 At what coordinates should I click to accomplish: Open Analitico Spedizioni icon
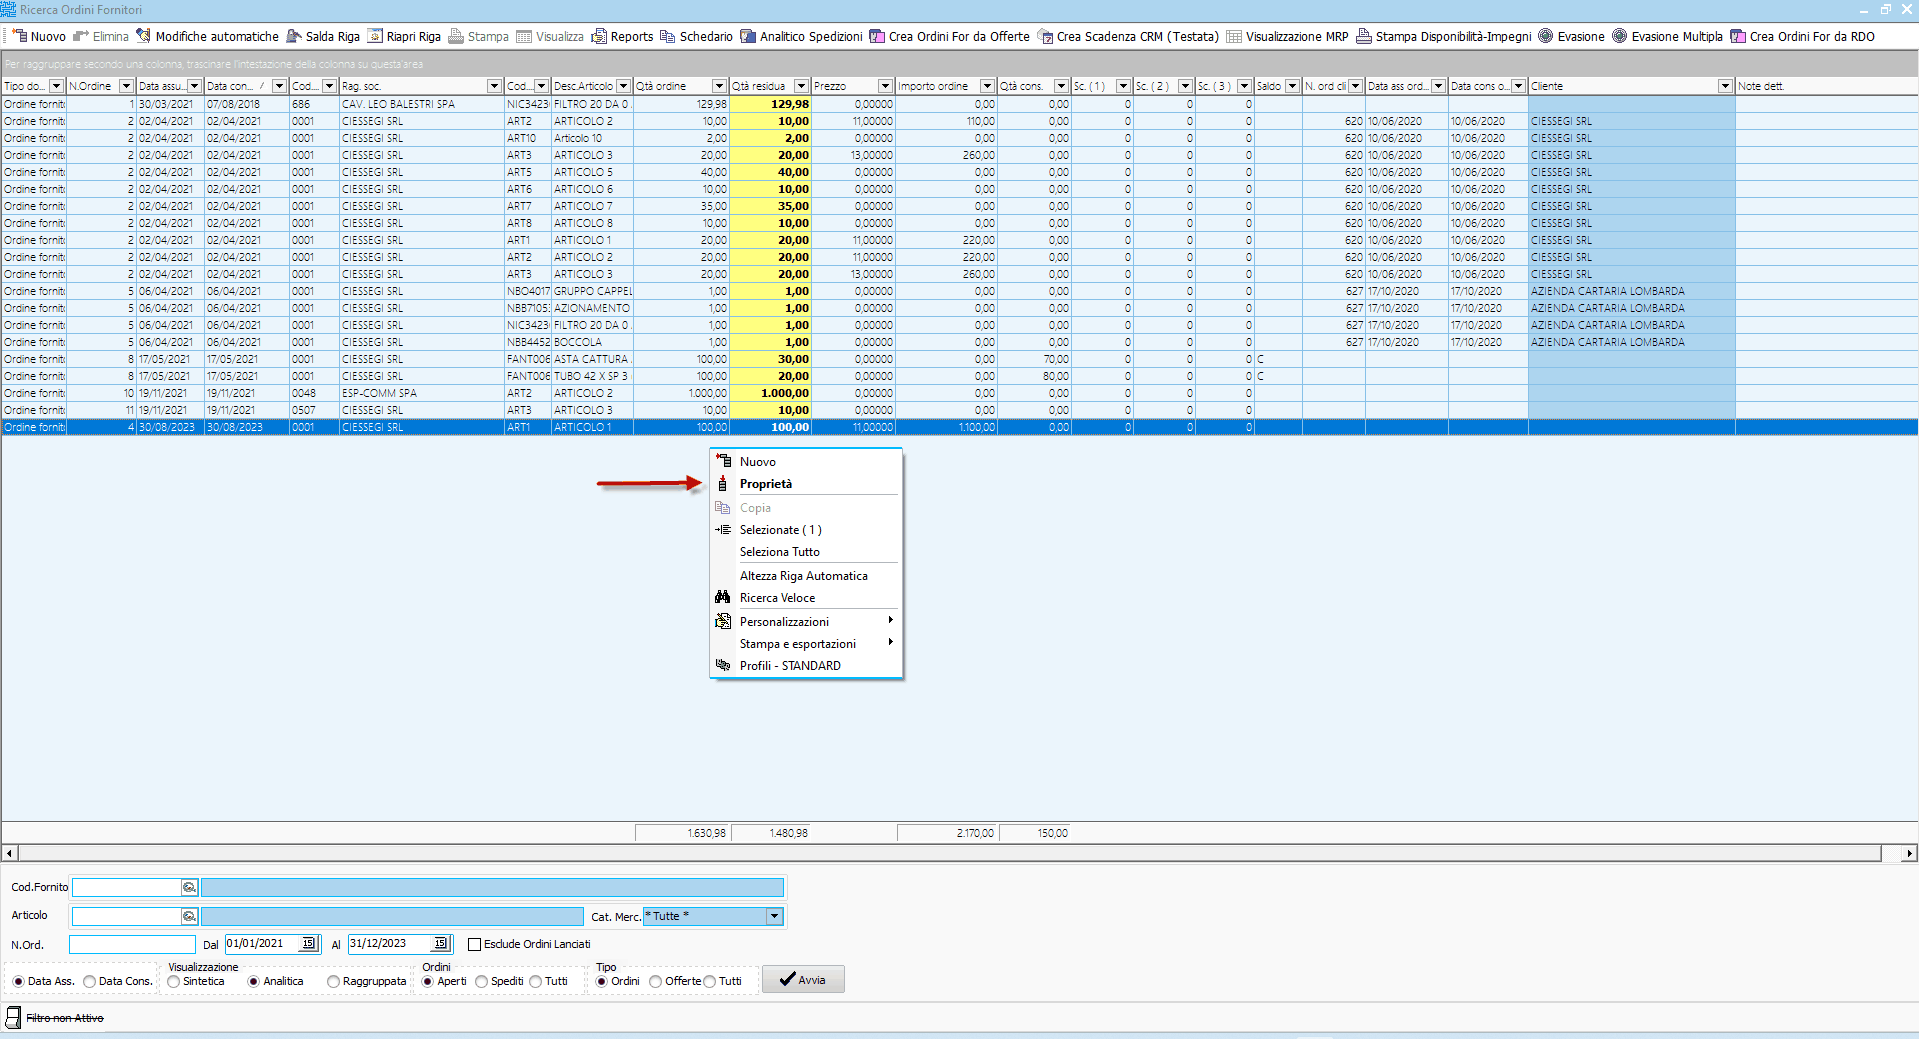pyautogui.click(x=748, y=36)
